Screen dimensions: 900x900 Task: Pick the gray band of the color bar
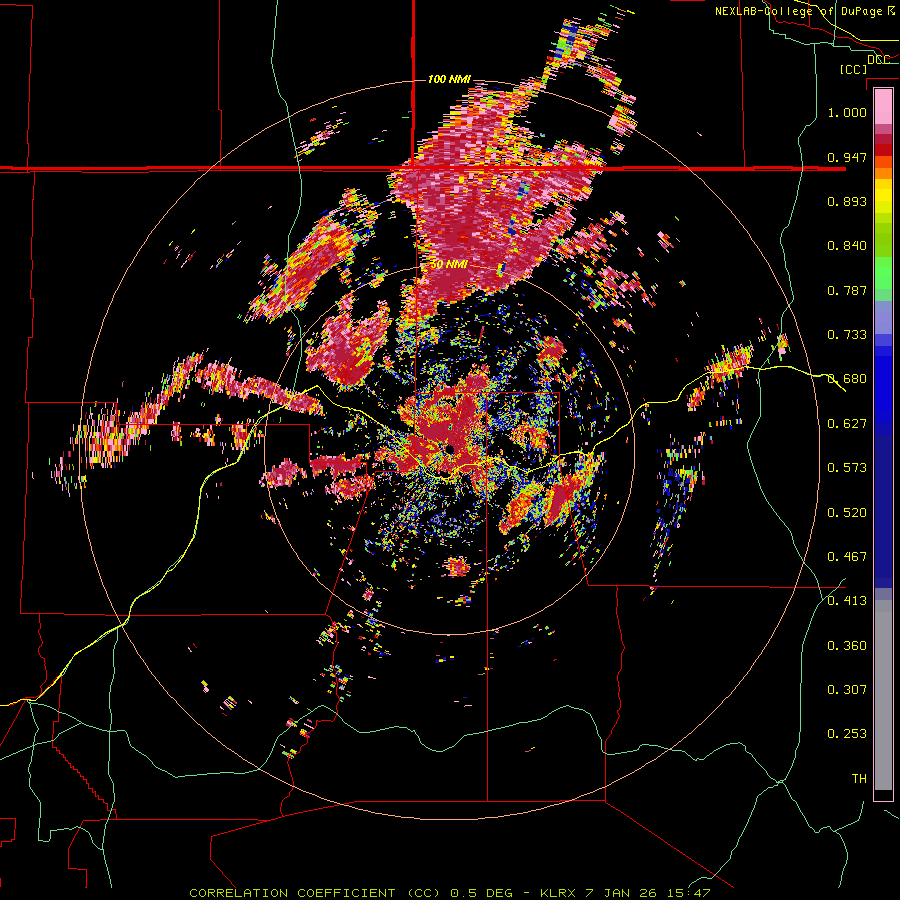tap(883, 695)
